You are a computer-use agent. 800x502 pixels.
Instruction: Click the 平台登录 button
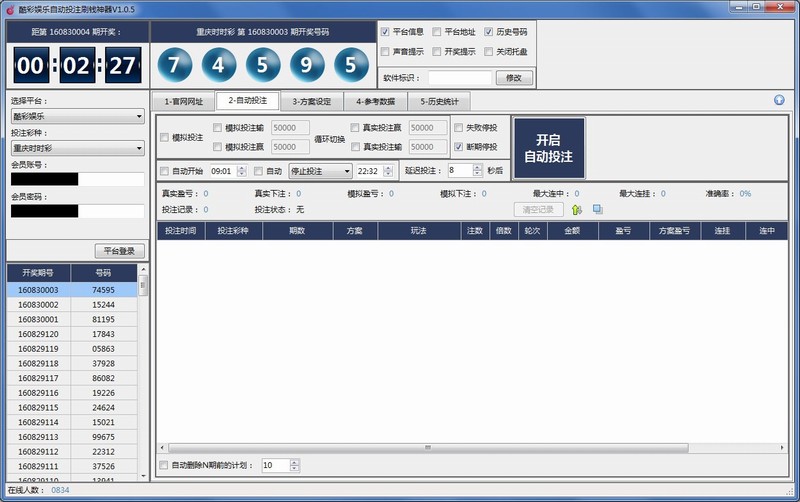(x=120, y=251)
